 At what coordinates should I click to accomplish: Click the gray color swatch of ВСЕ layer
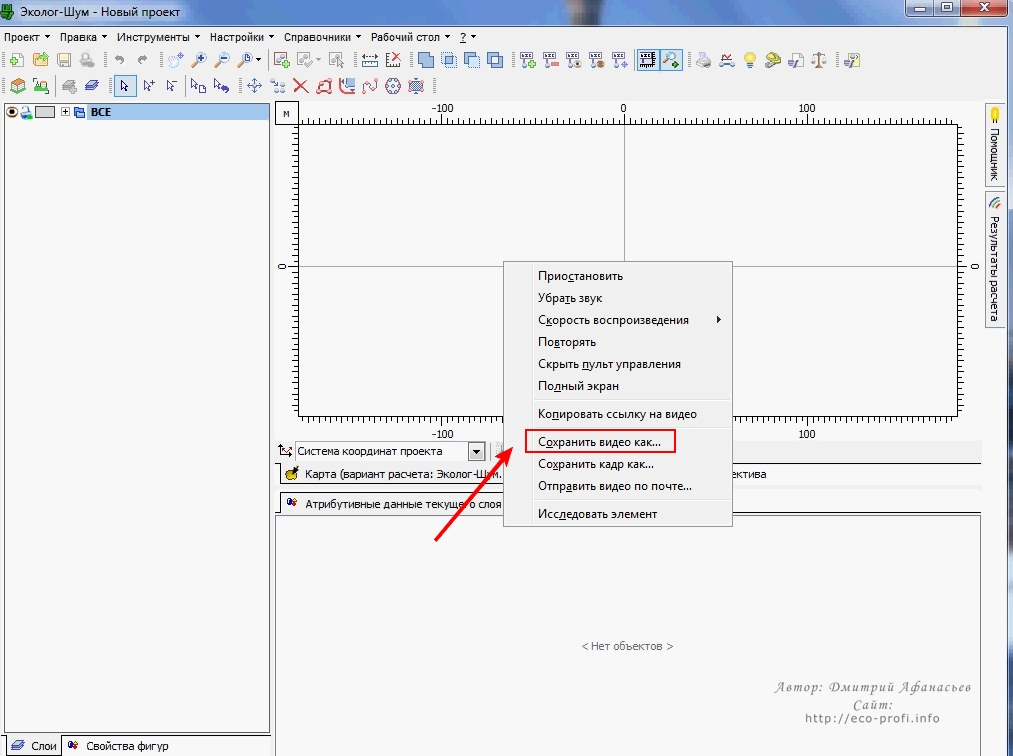tap(45, 112)
